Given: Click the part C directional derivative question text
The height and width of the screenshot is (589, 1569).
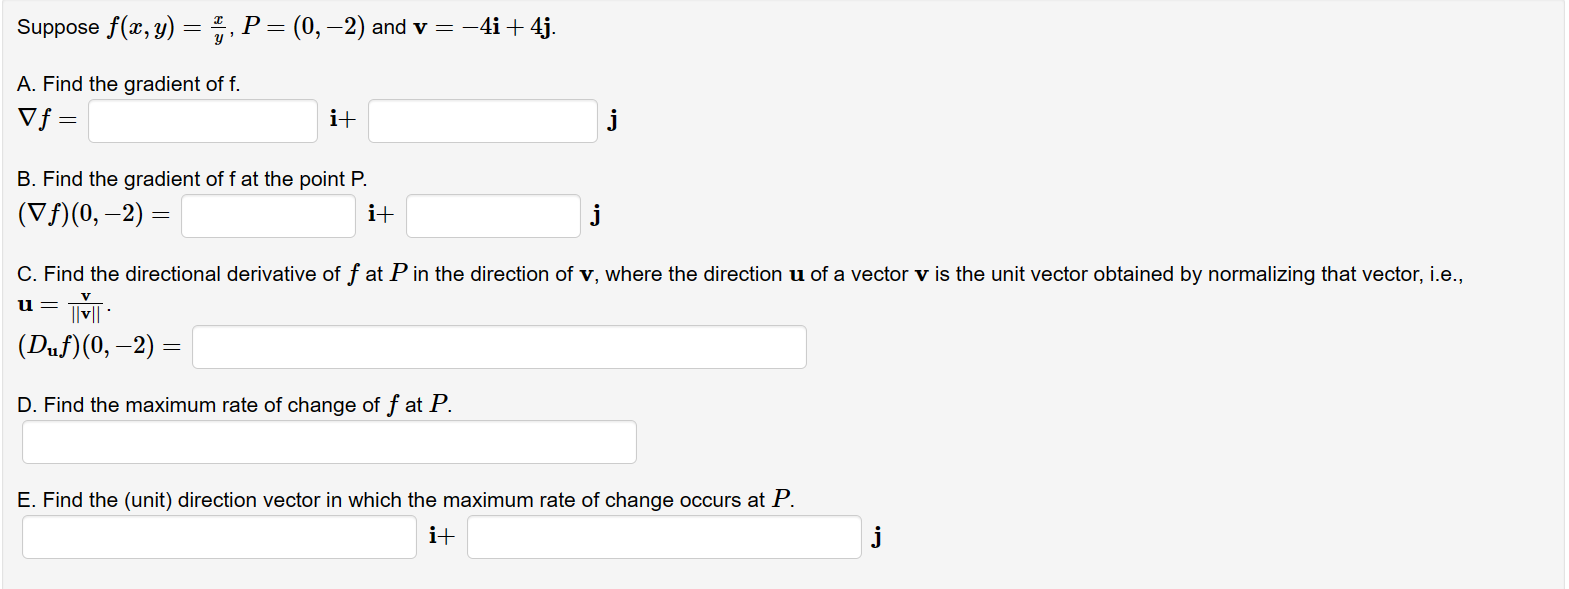Looking at the screenshot, I should pos(740,274).
